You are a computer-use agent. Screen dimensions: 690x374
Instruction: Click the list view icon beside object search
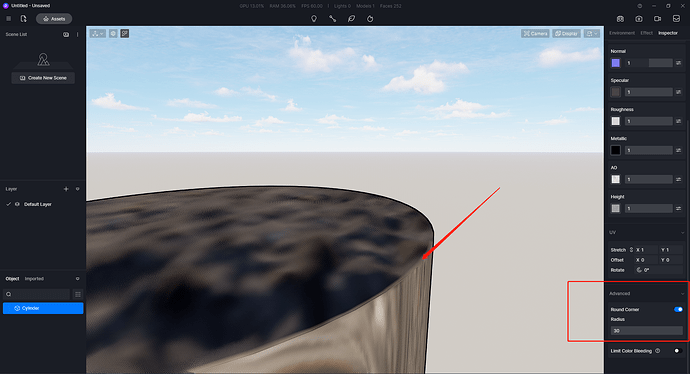coord(78,294)
